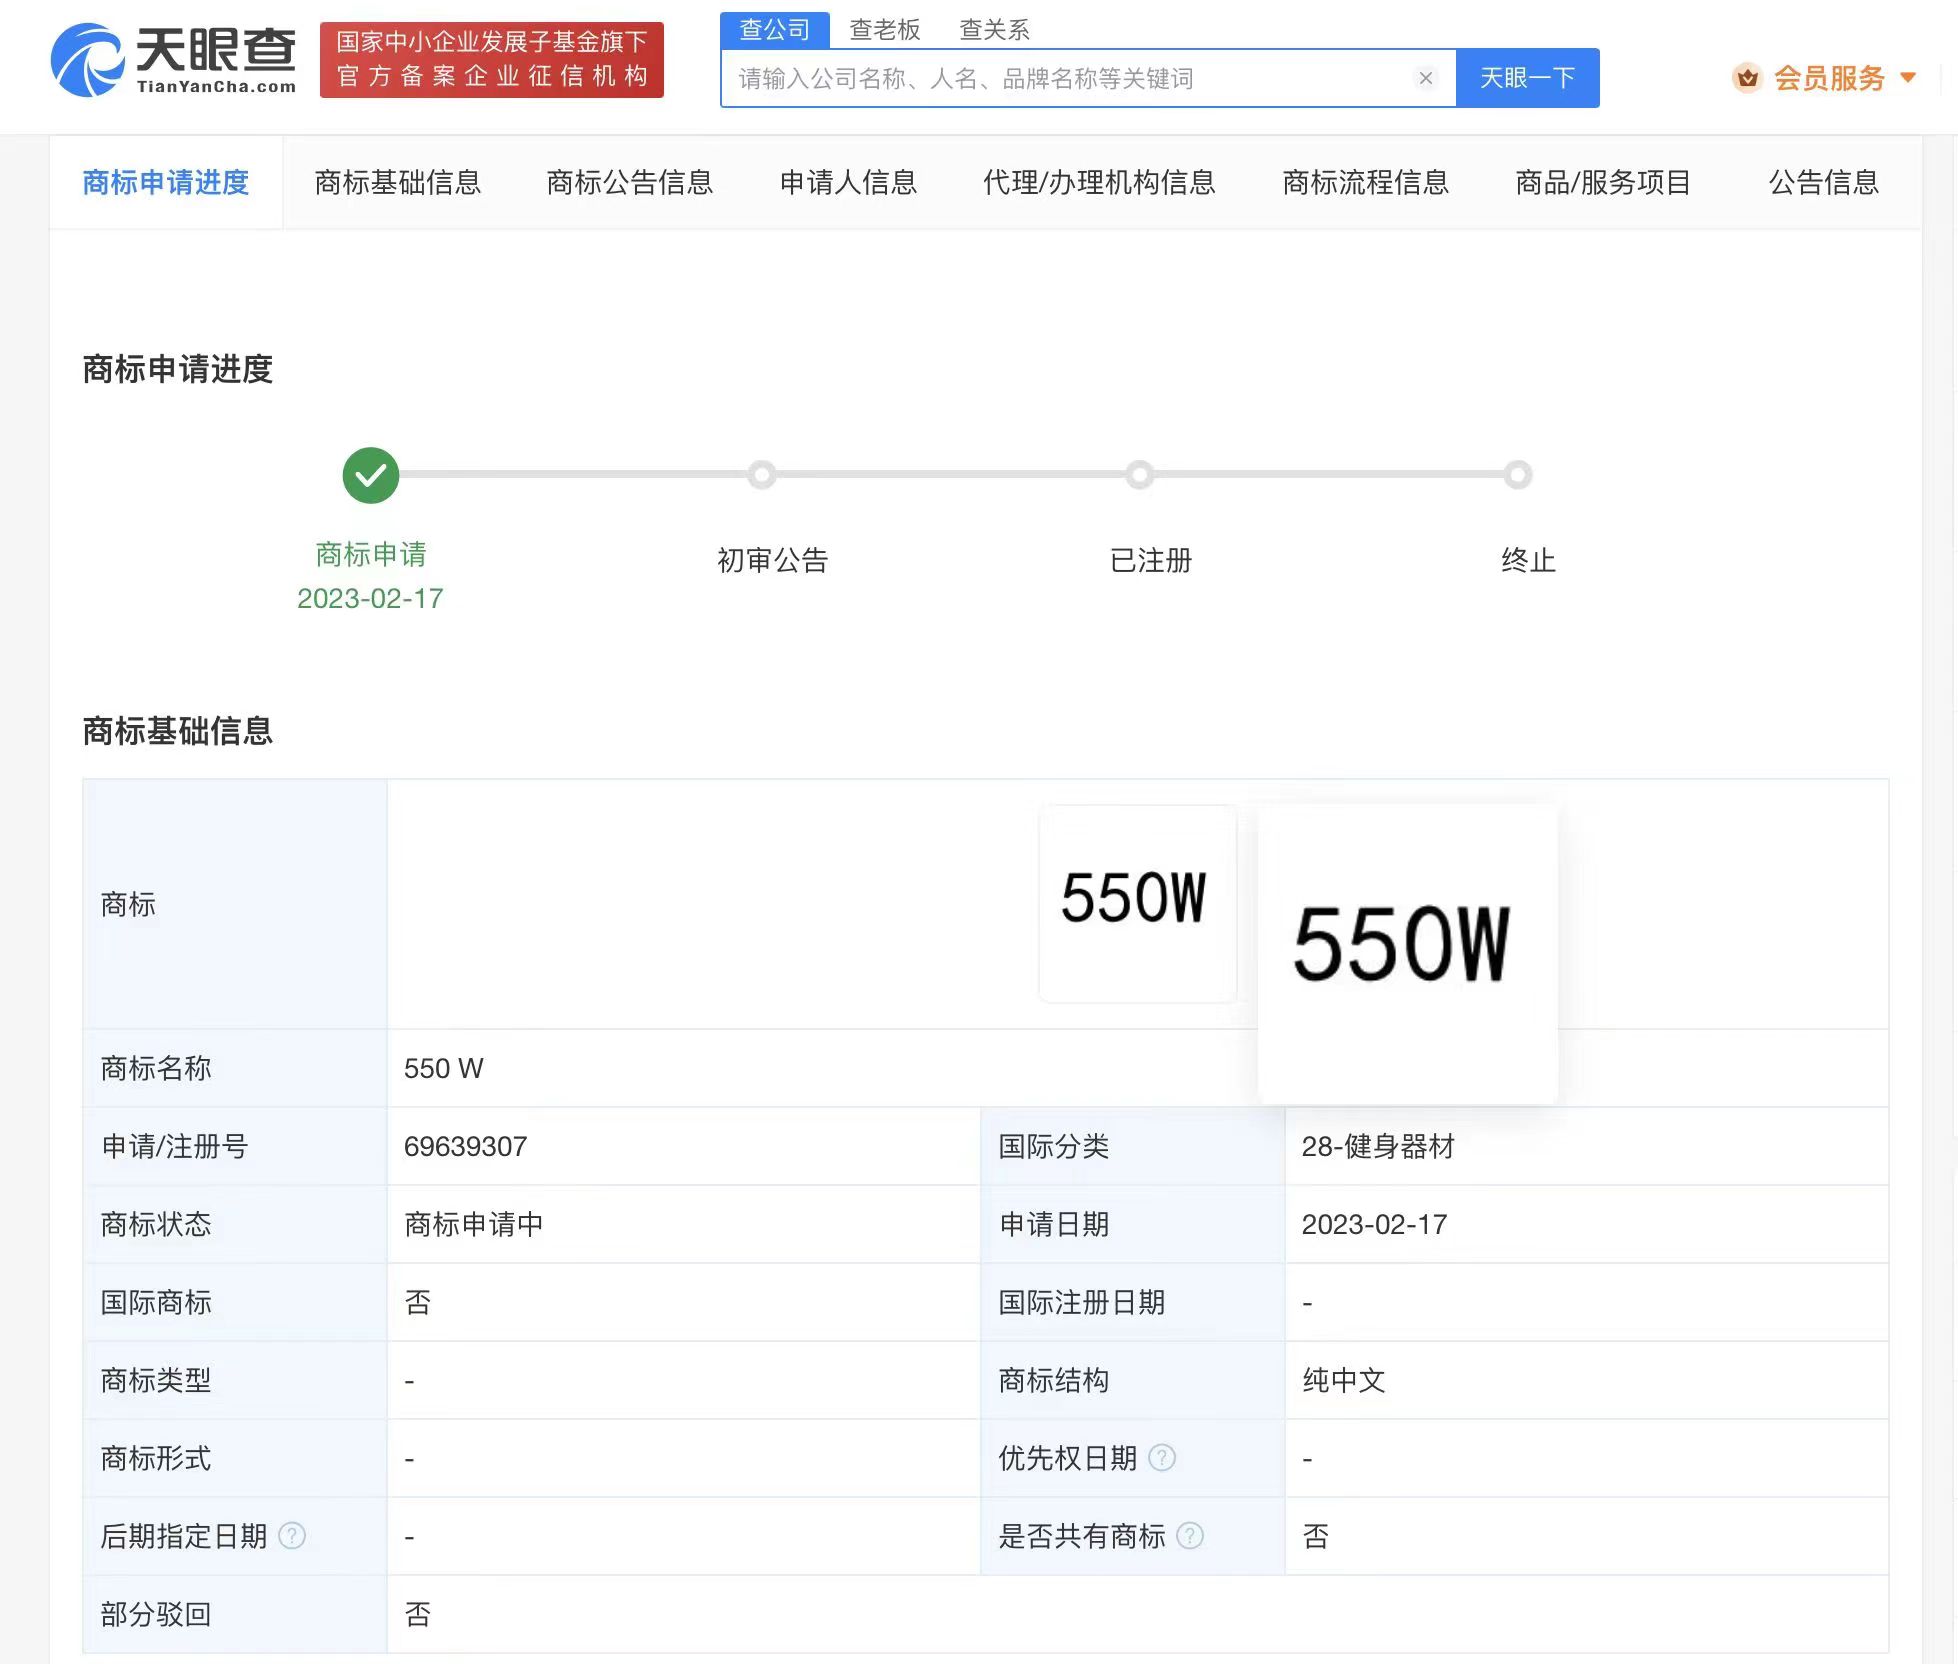Open the help icon beside 优先权日期
1958x1664 pixels.
click(x=1162, y=1458)
